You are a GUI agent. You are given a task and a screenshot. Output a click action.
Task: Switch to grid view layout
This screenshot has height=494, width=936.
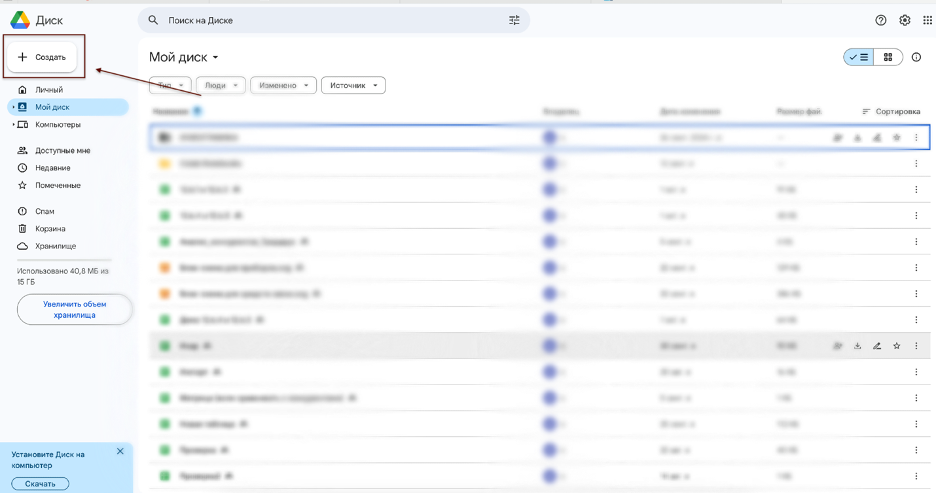[888, 57]
